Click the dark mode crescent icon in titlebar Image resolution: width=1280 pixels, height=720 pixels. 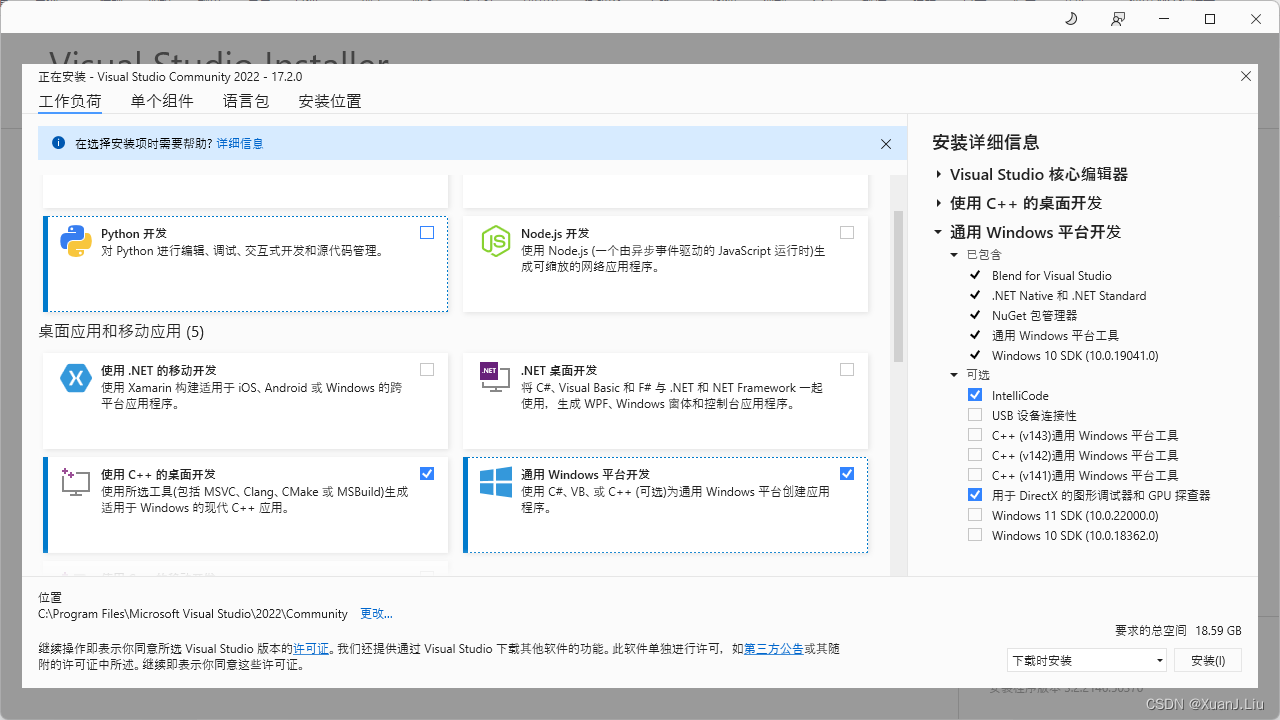coord(1070,18)
